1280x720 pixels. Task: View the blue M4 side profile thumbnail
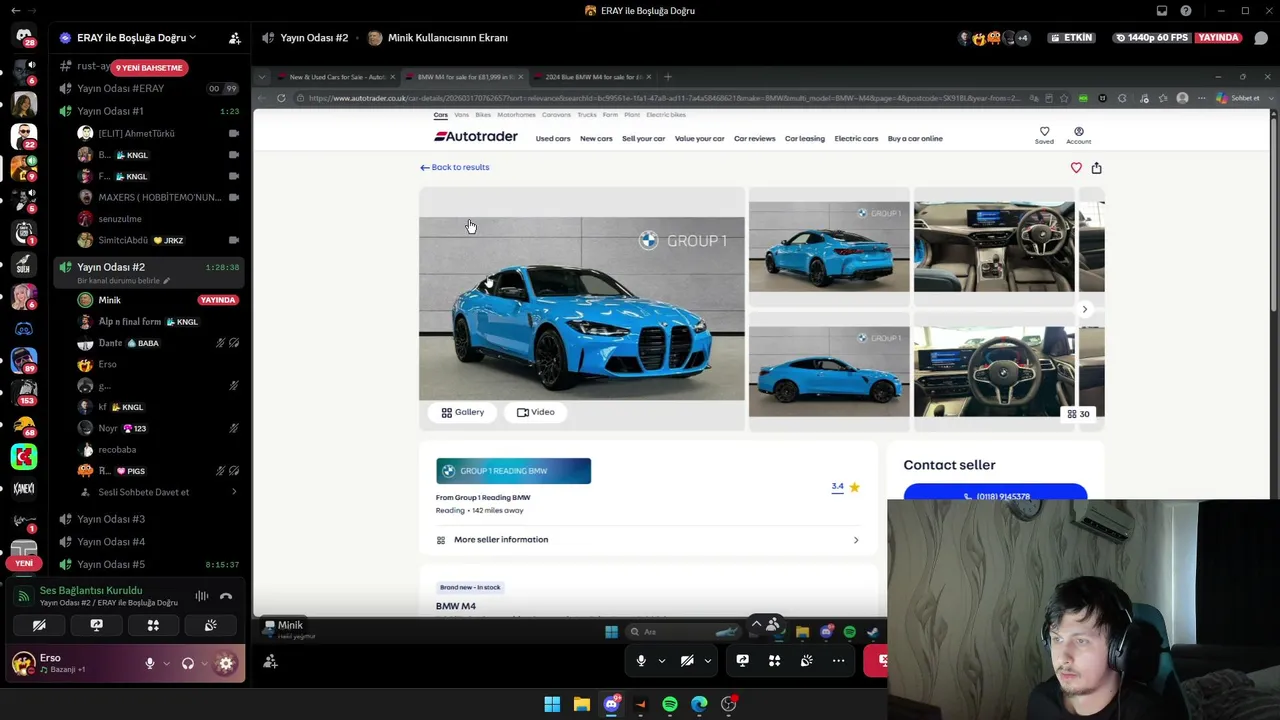[829, 372]
